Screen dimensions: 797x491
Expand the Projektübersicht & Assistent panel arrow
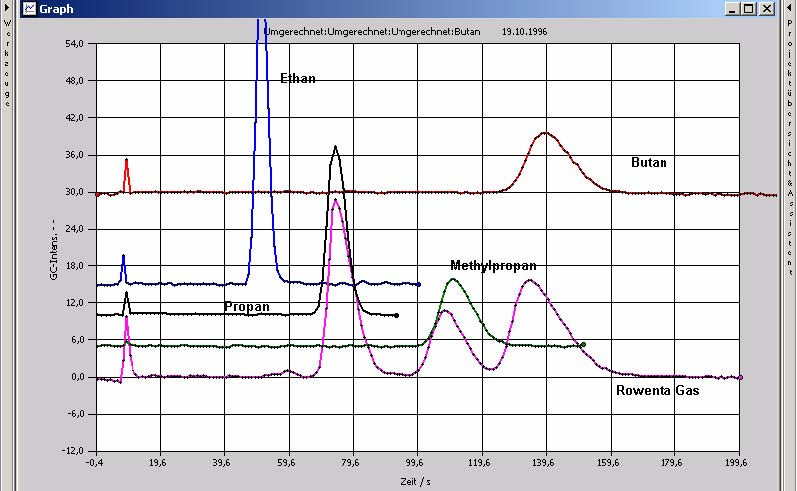pos(788,7)
